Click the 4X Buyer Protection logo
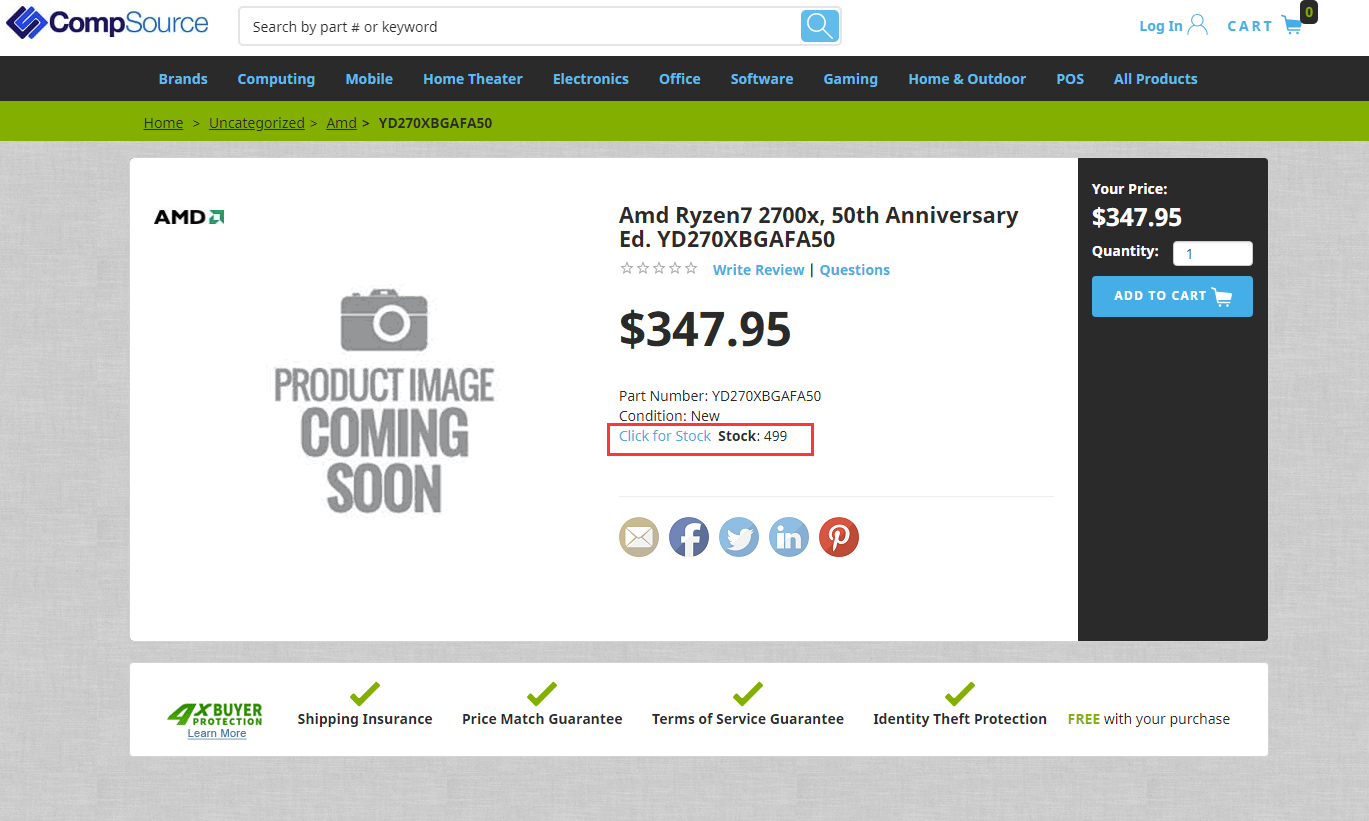 [x=216, y=714]
